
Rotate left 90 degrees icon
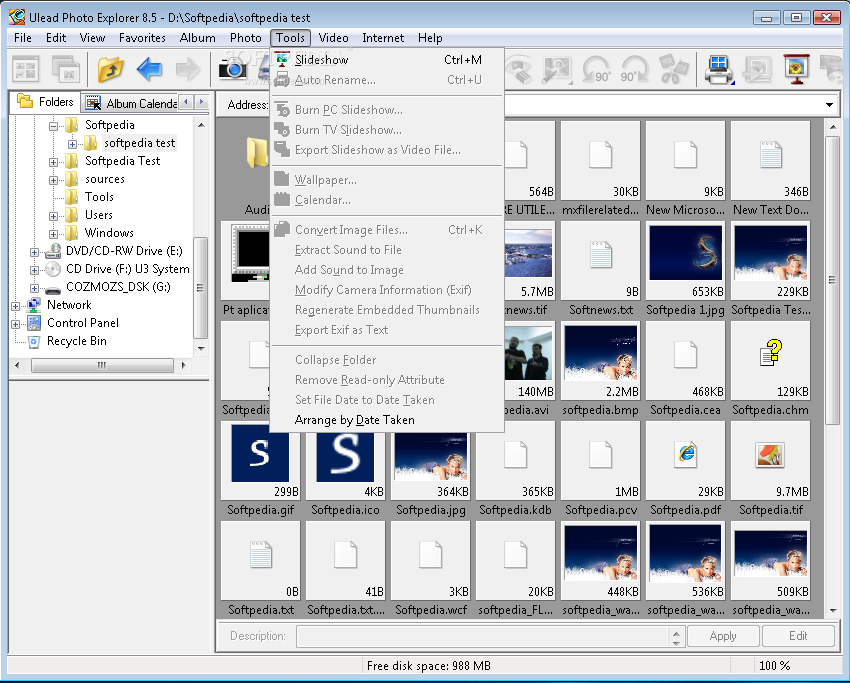click(x=597, y=69)
